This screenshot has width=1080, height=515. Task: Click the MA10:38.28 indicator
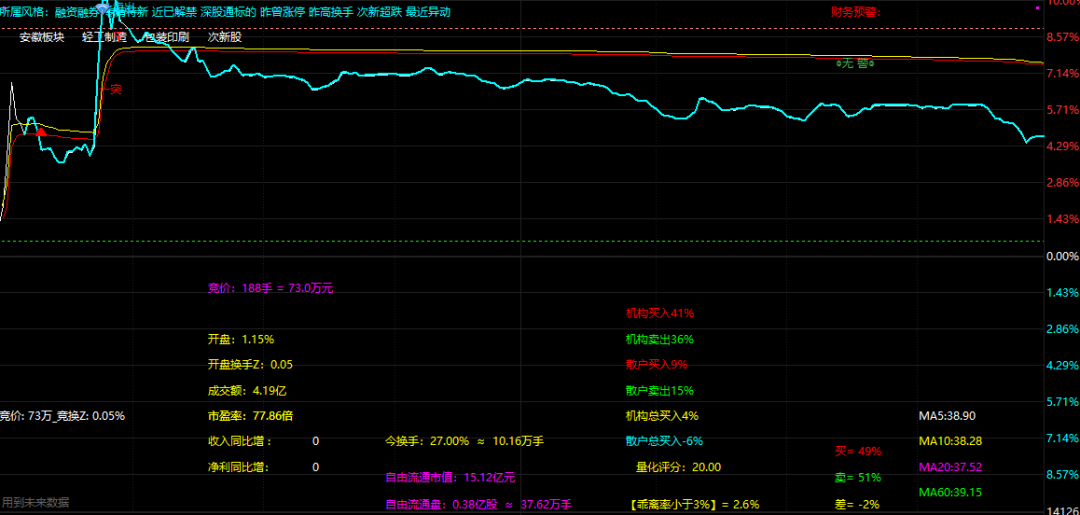951,441
